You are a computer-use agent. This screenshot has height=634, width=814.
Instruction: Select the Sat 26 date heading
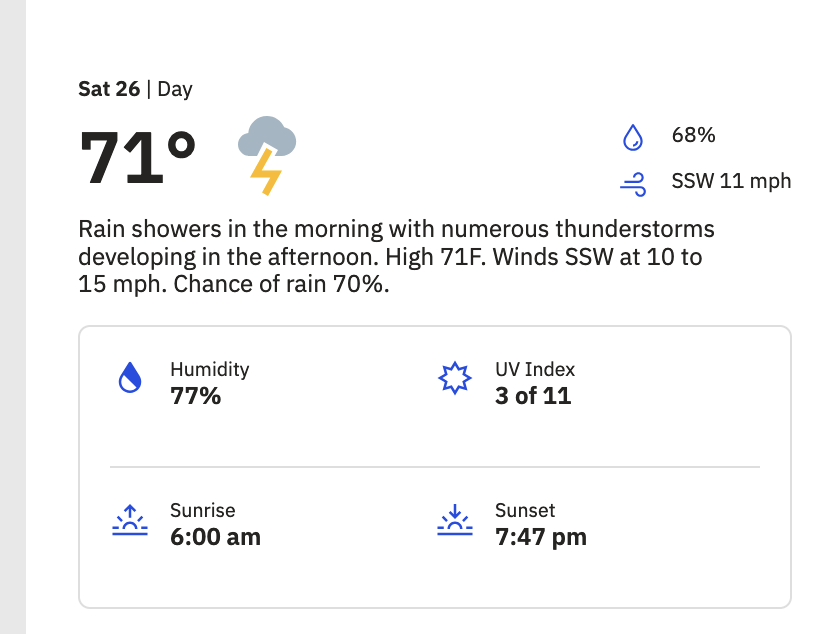click(109, 89)
